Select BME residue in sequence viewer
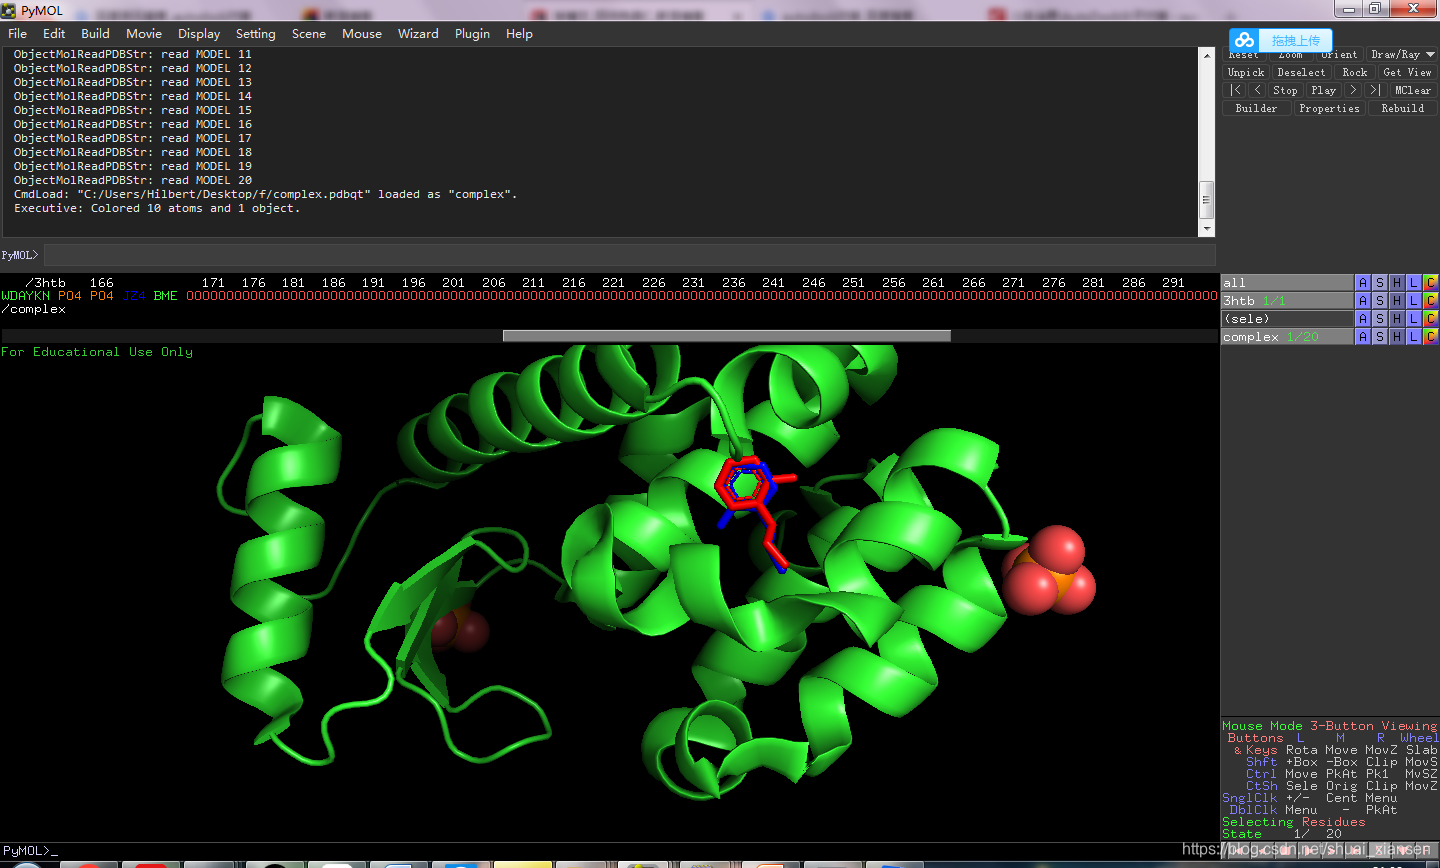1440x868 pixels. coord(165,296)
